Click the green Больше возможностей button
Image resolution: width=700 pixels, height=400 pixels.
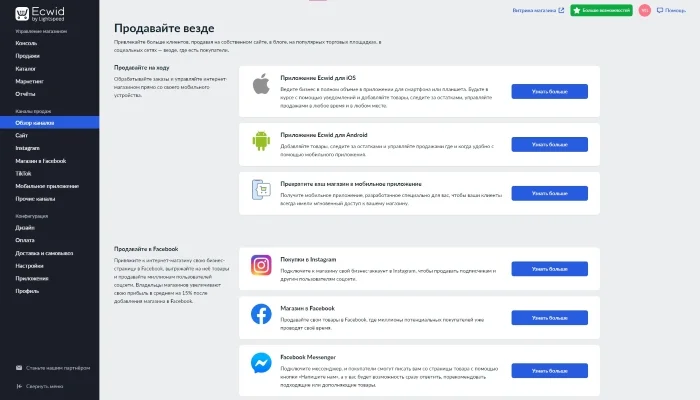(601, 10)
